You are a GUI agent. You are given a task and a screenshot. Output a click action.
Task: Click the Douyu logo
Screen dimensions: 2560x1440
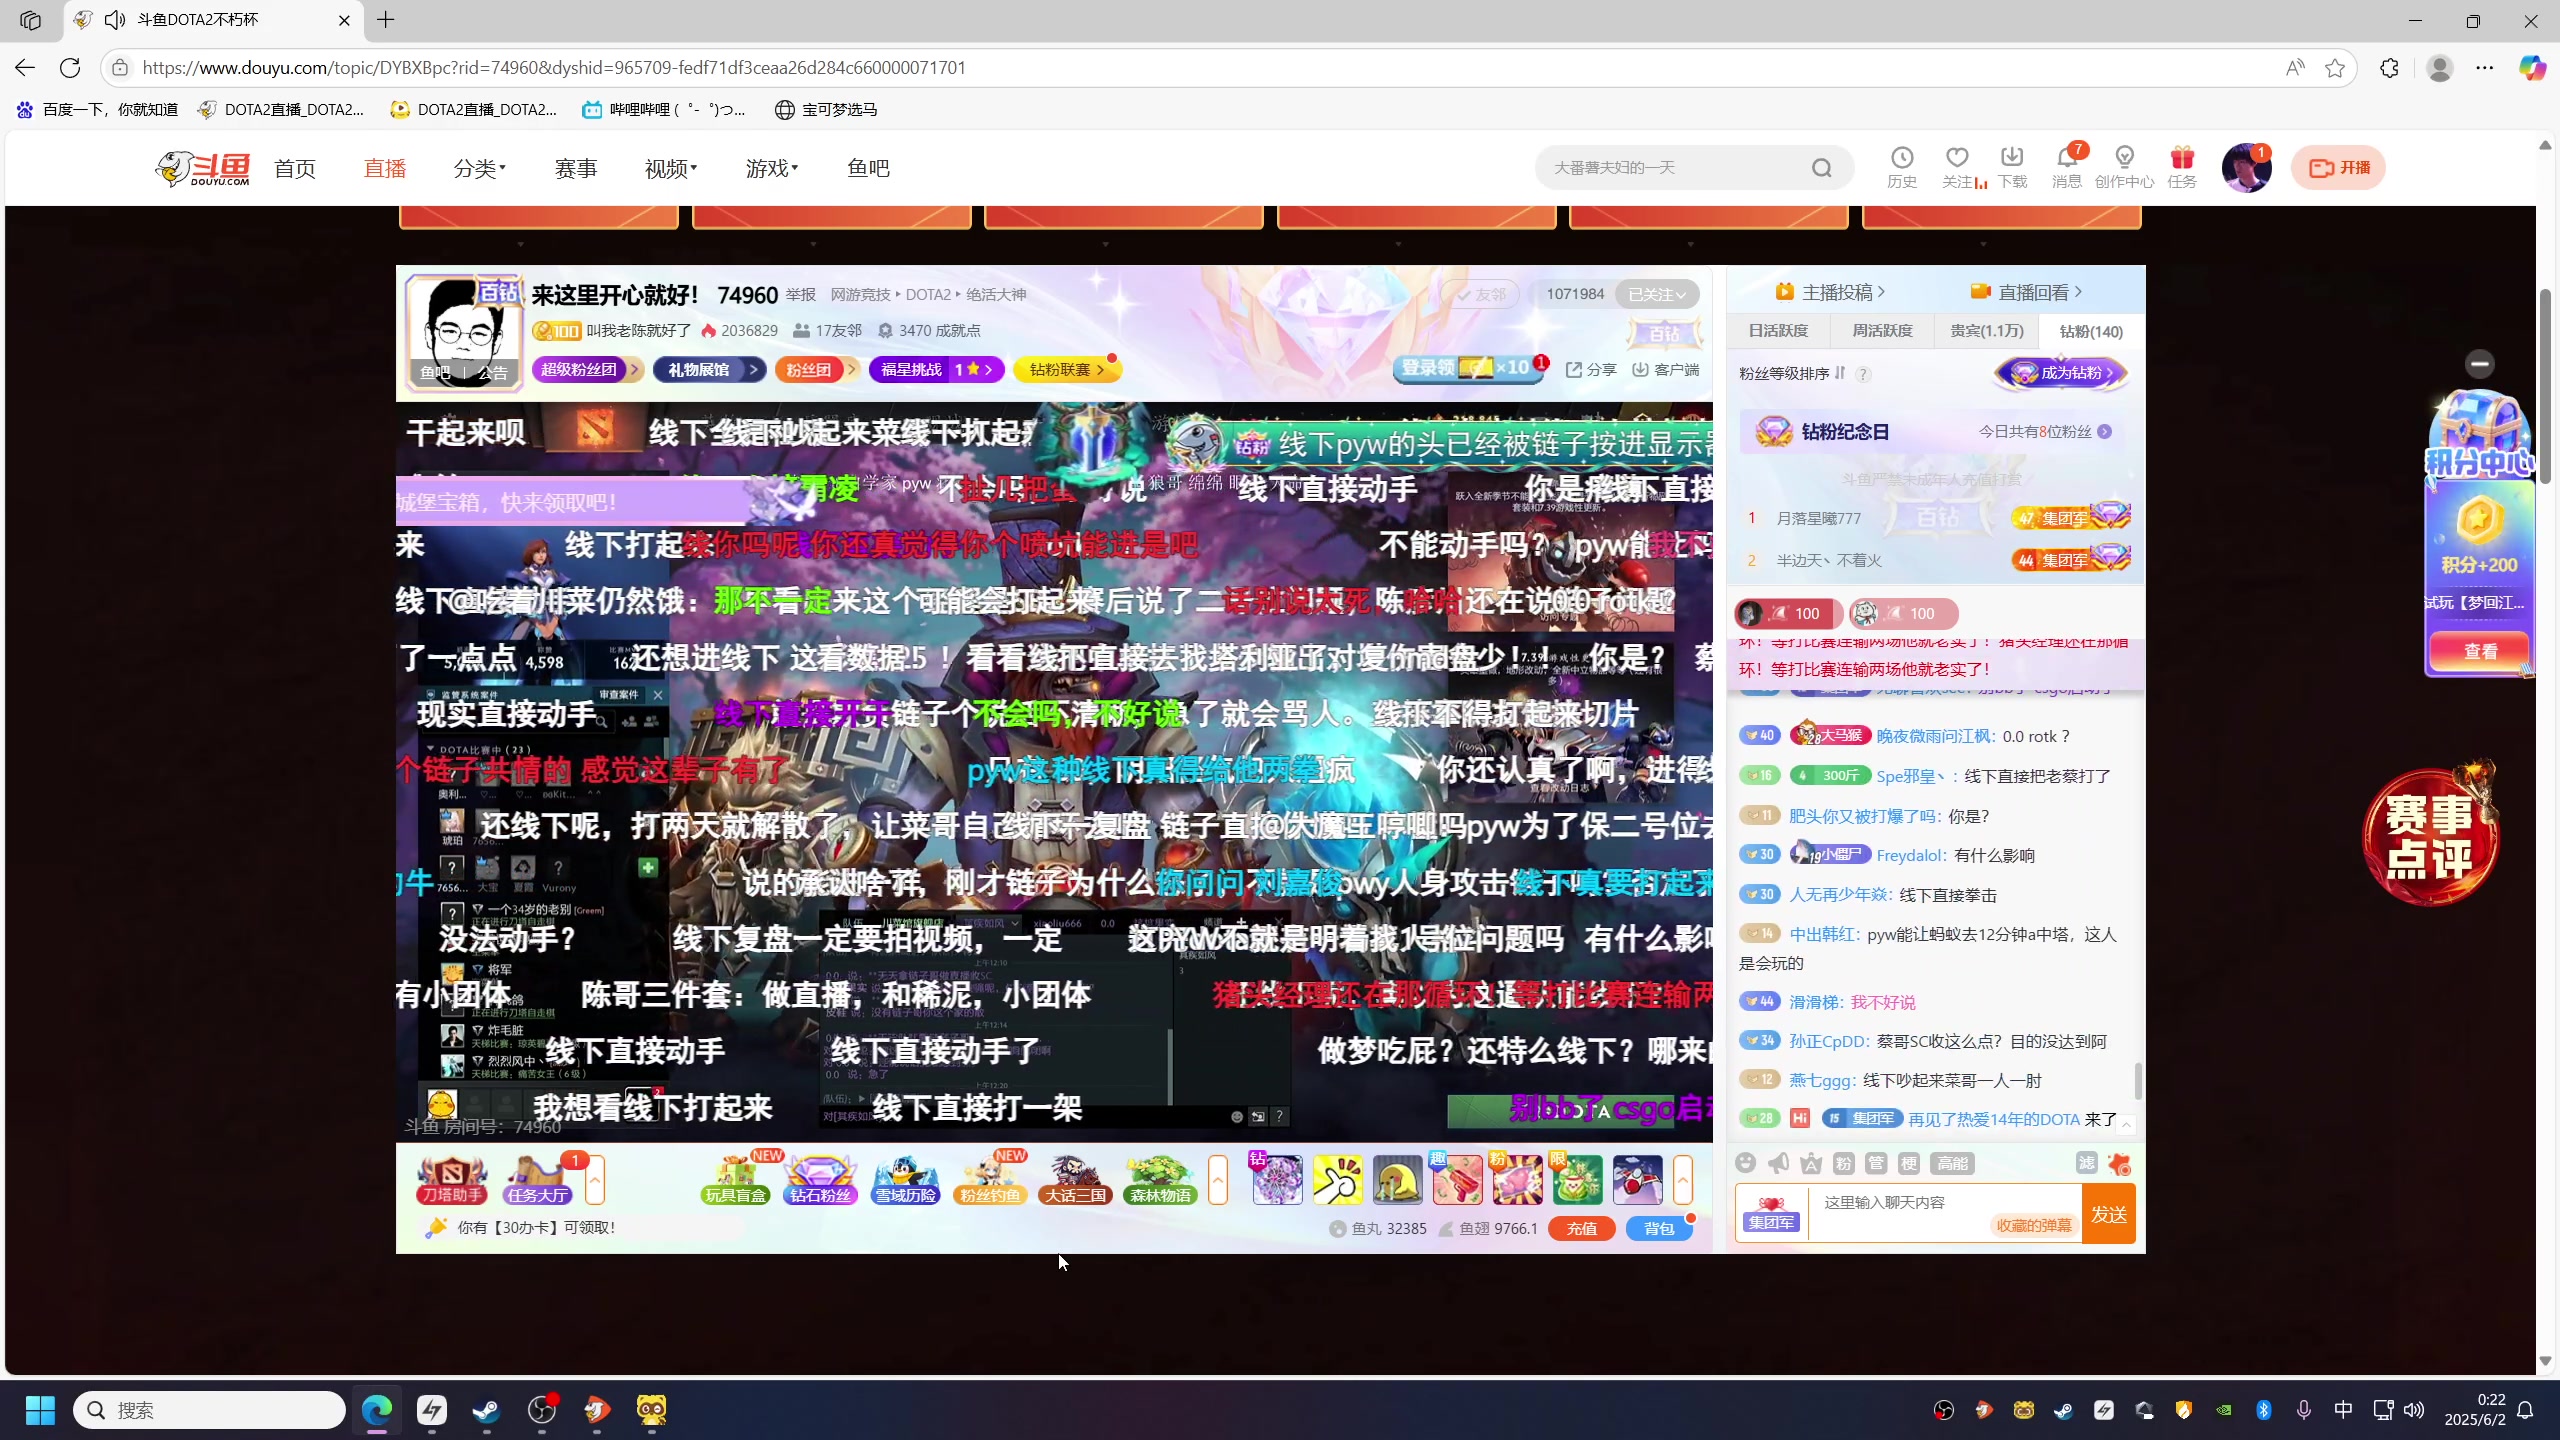(x=203, y=168)
